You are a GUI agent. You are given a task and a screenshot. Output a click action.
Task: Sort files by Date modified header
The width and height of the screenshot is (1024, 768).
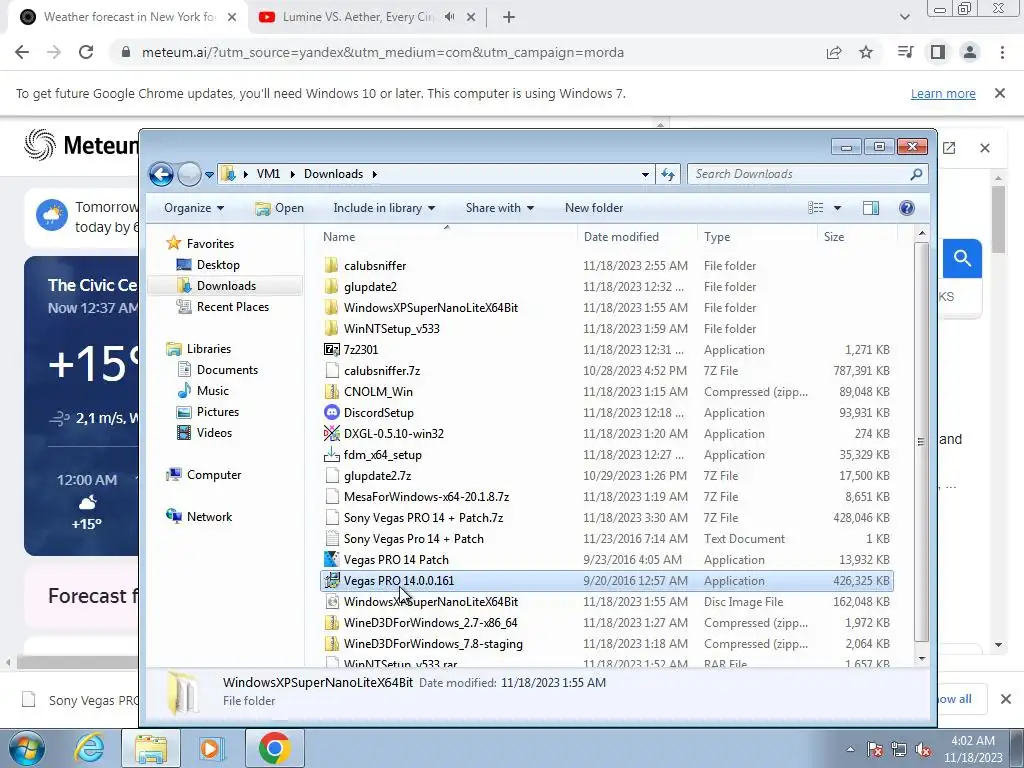(x=637, y=236)
